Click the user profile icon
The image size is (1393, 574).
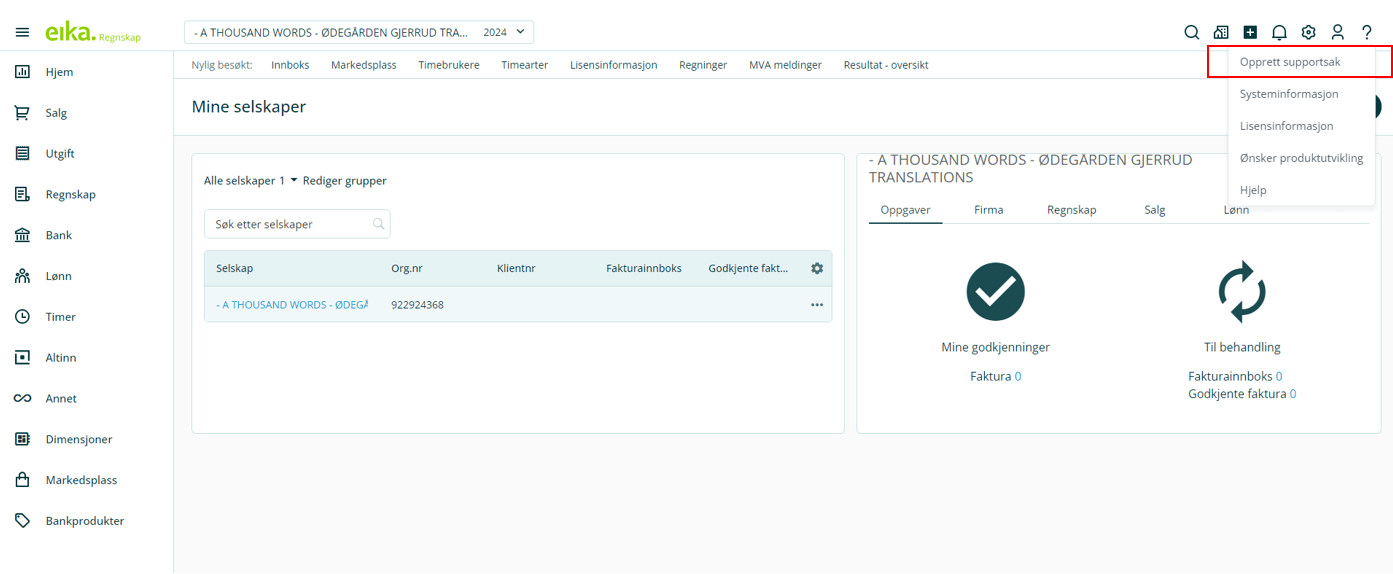[x=1337, y=32]
